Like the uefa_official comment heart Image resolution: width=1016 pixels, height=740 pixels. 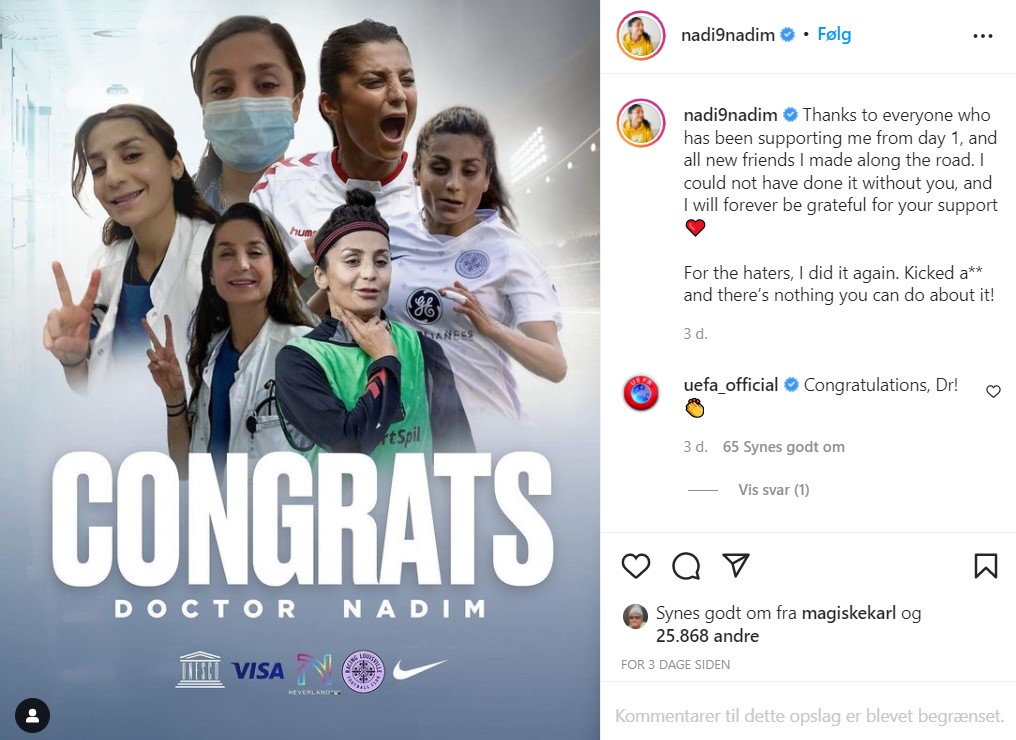tap(993, 391)
